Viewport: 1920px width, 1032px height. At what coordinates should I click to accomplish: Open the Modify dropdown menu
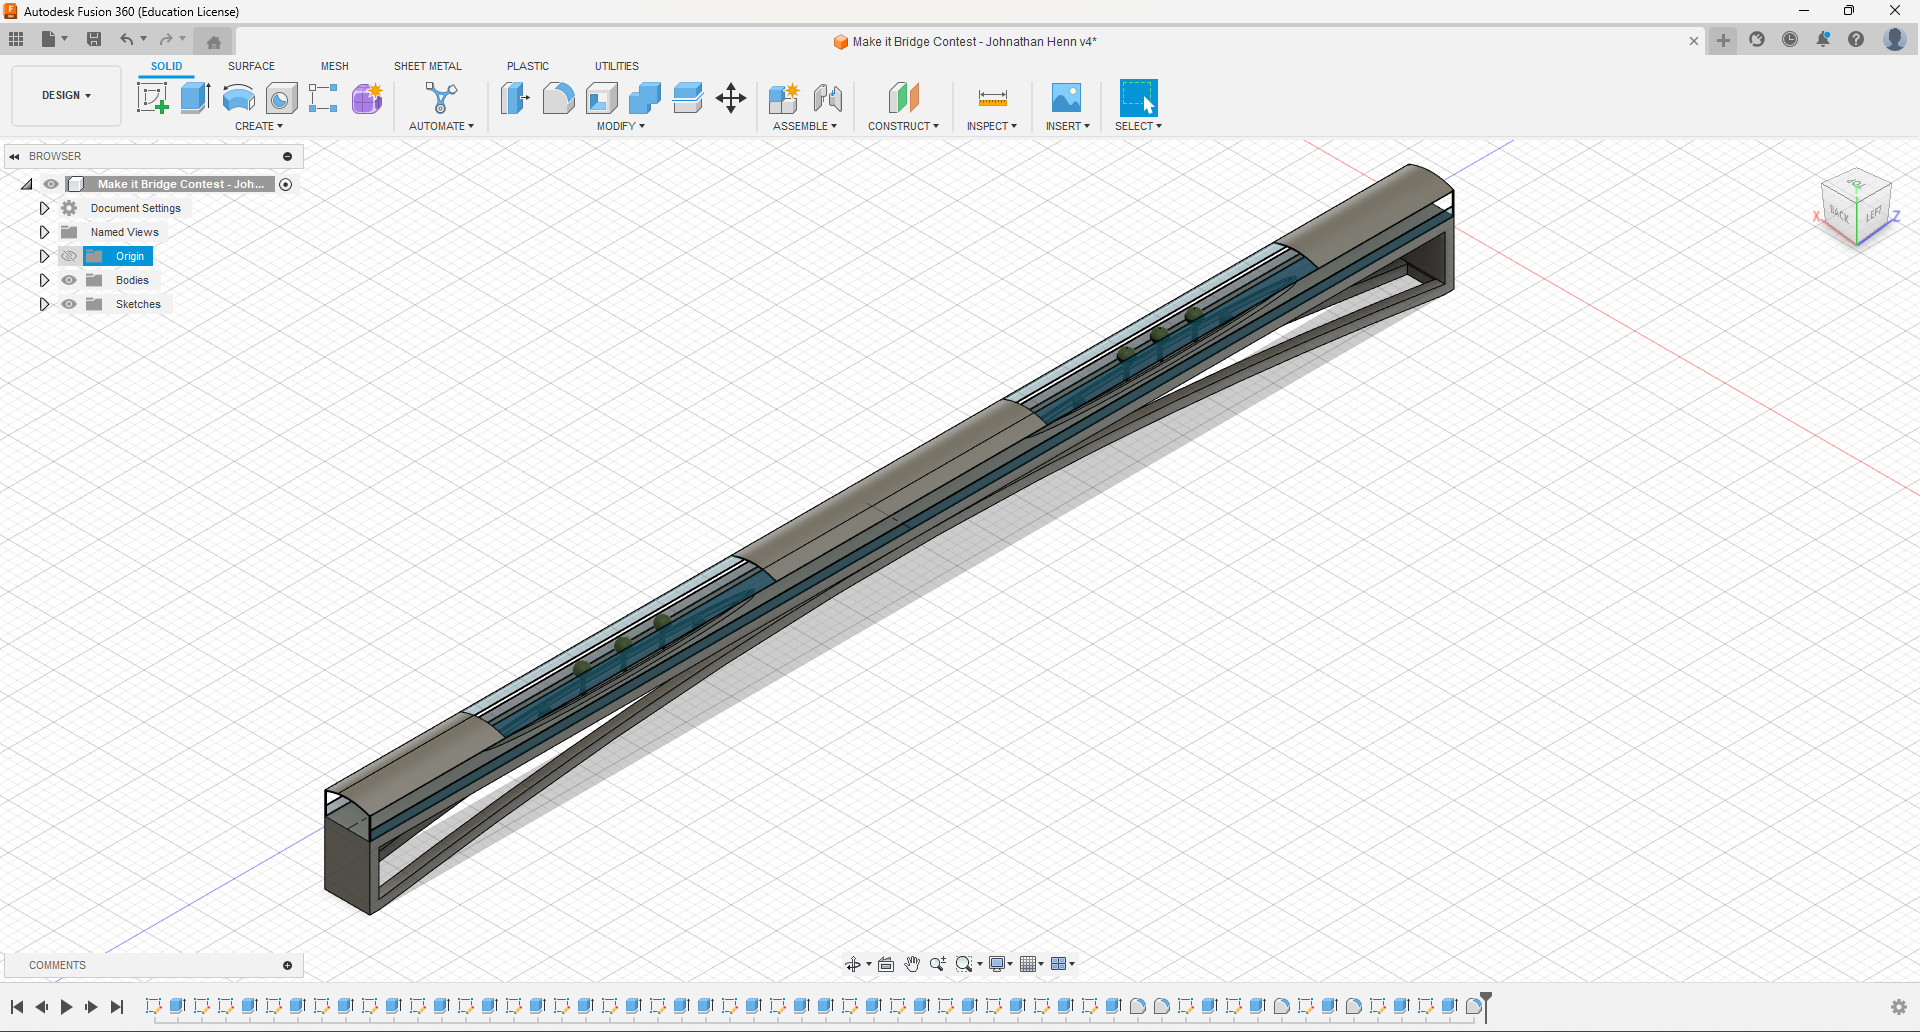pyautogui.click(x=620, y=126)
